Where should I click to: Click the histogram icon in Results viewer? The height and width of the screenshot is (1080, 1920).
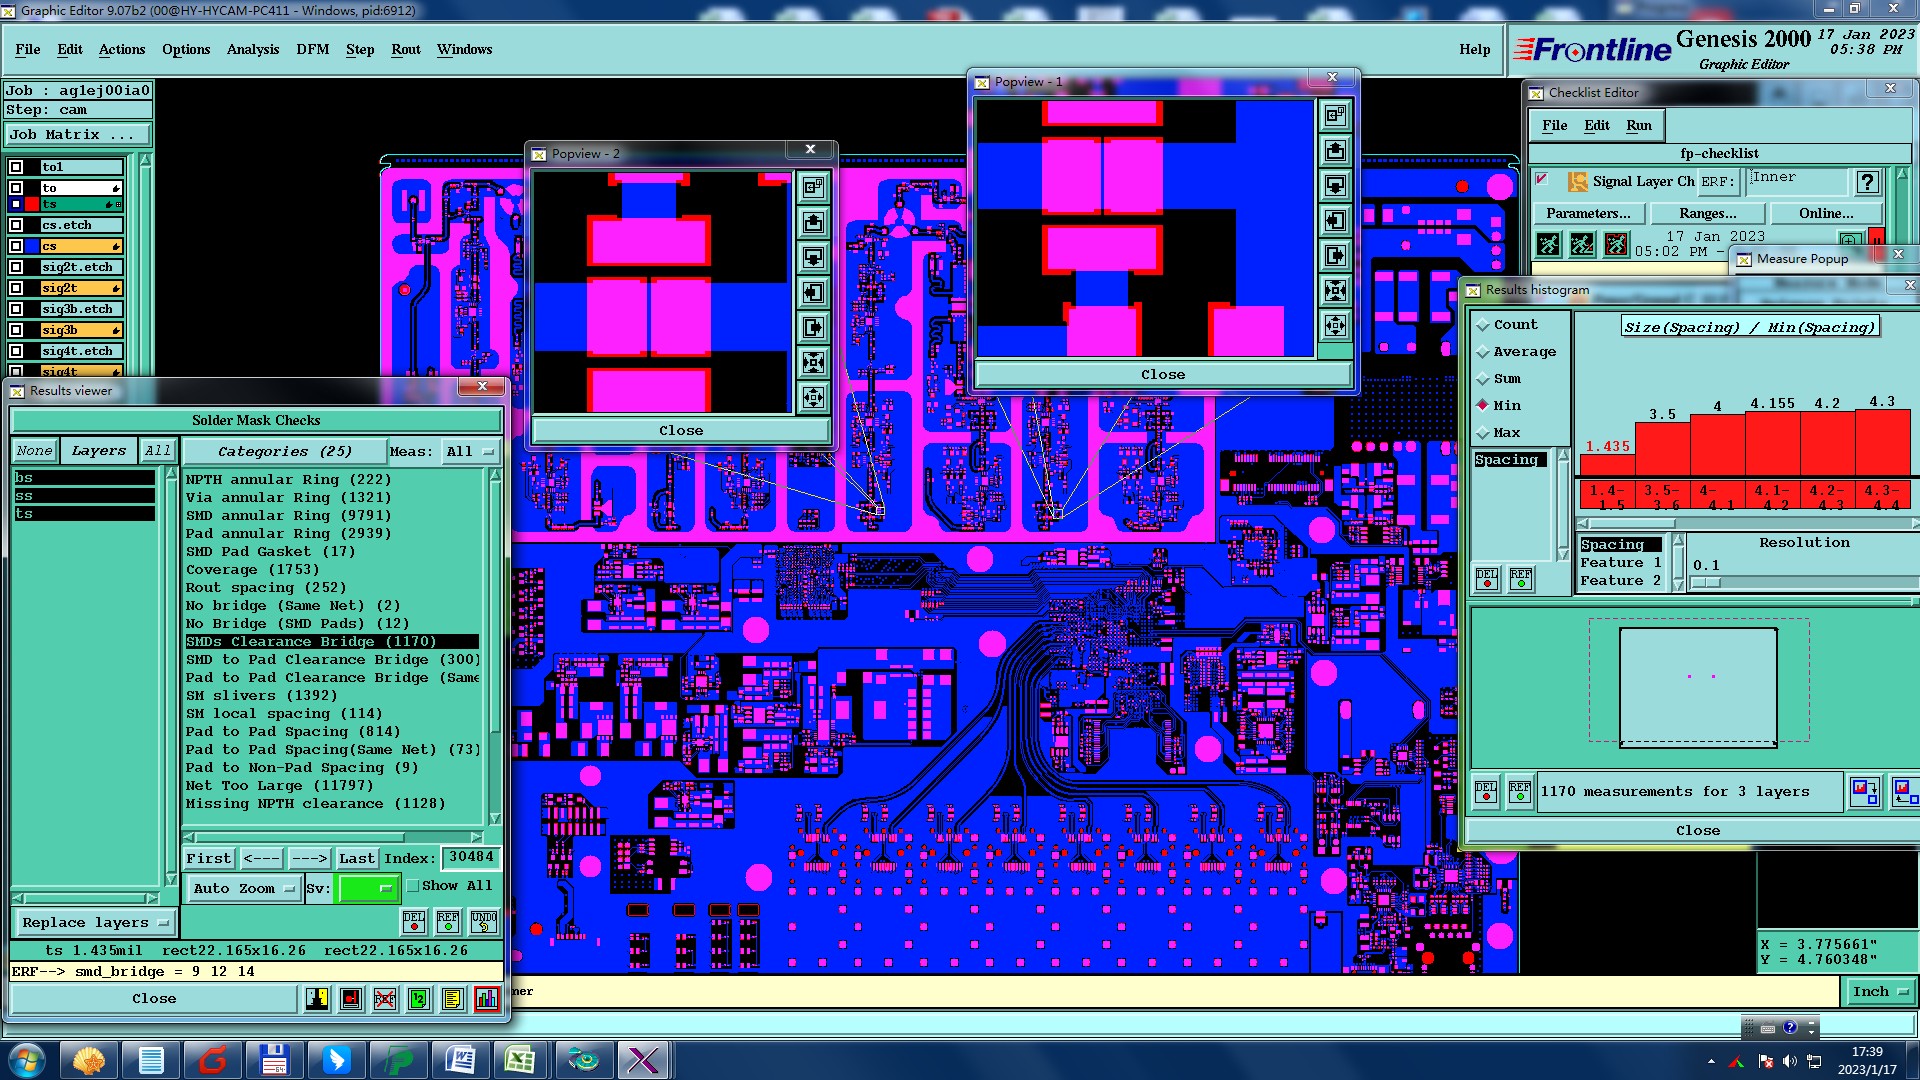(487, 999)
